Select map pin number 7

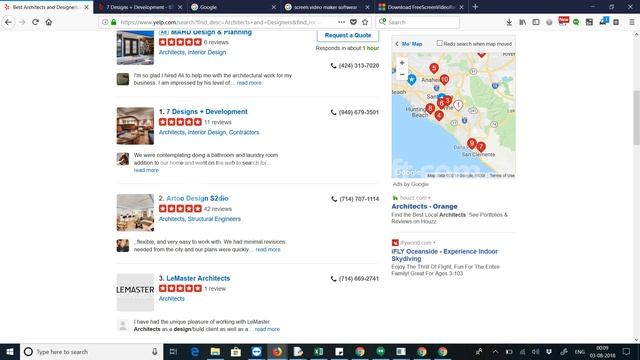[481, 146]
